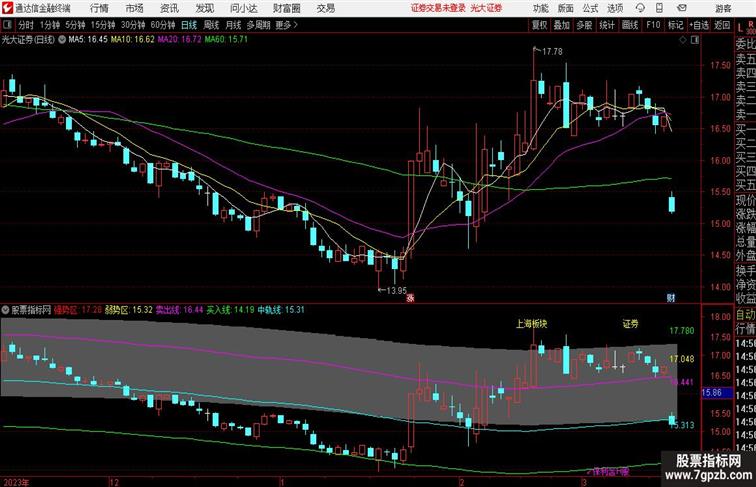Image resolution: width=756 pixels, height=487 pixels.
Task: Click the 复权 toolbar button
Action: 539,25
